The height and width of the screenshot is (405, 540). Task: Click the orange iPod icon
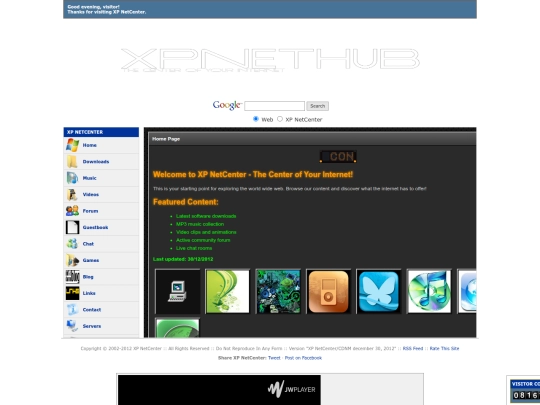tap(328, 292)
